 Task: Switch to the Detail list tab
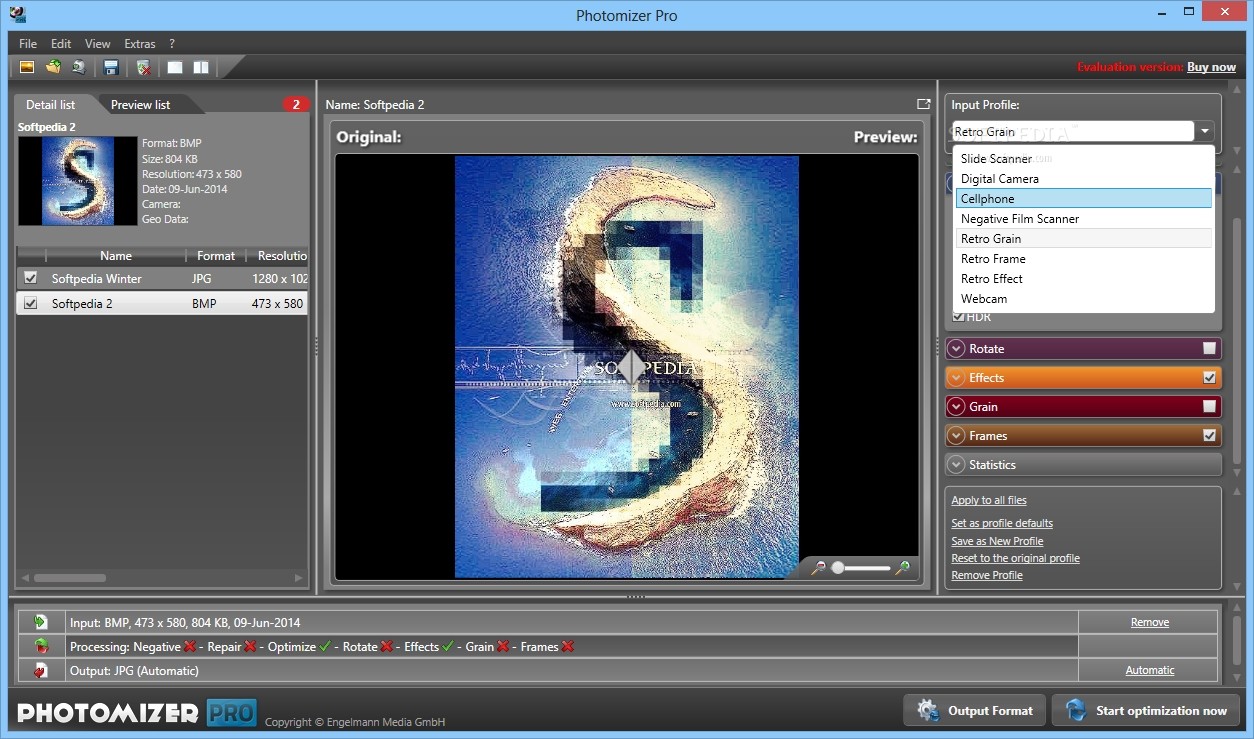pyautogui.click(x=50, y=105)
